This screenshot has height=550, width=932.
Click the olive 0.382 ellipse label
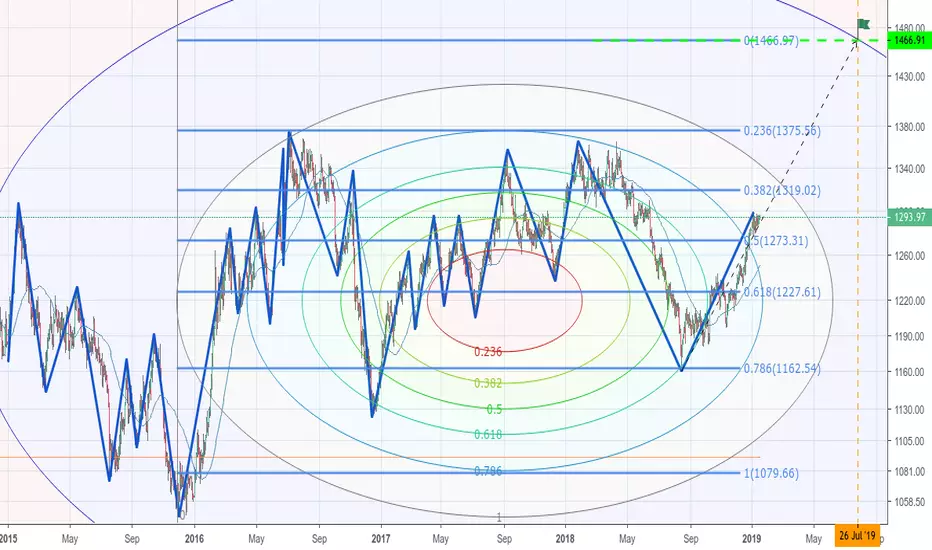pyautogui.click(x=488, y=383)
